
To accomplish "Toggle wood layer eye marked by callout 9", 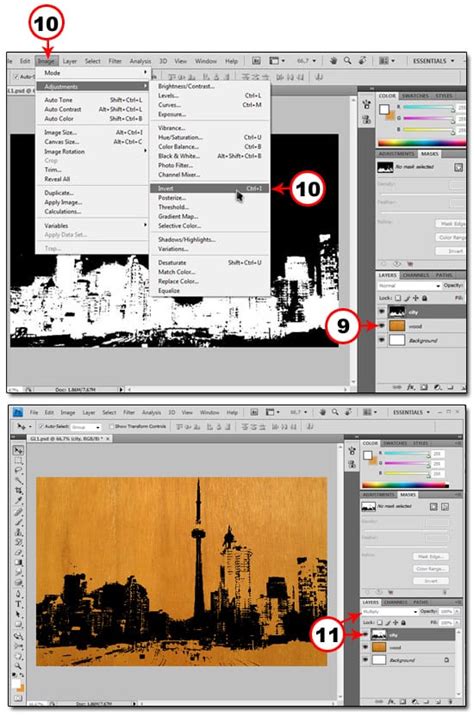I will (x=382, y=326).
